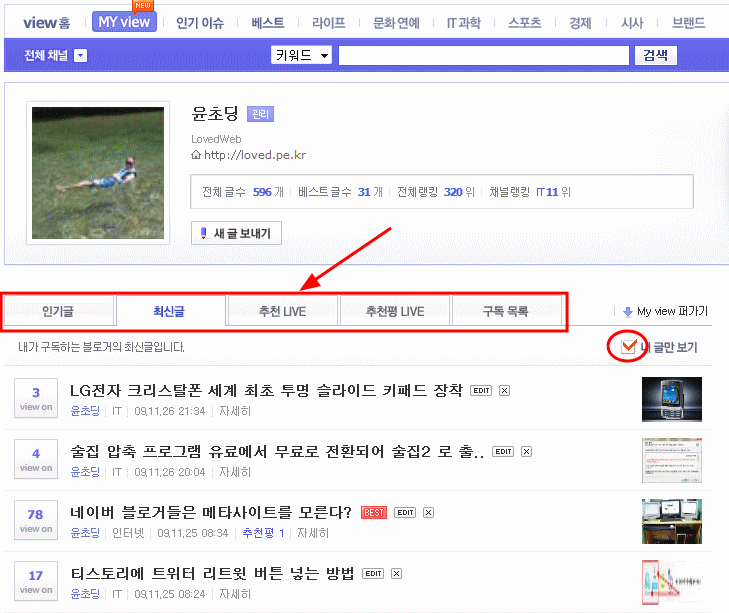This screenshot has height=613, width=729.
Task: Open the LG전자 크리스탈폰 post title
Action: [266, 390]
